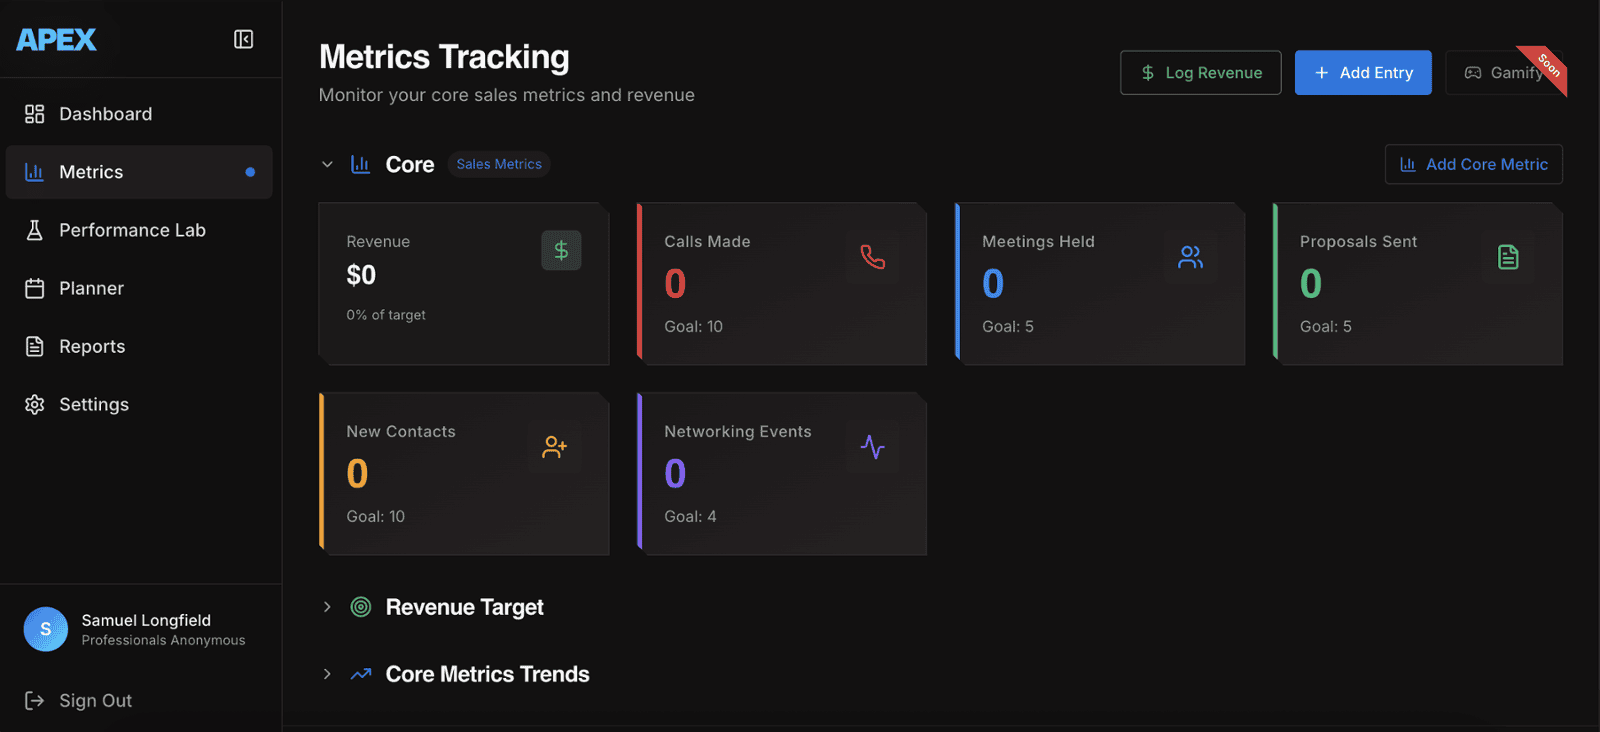The image size is (1600, 732).
Task: Go to Performance Lab in sidebar
Action: pos(131,230)
